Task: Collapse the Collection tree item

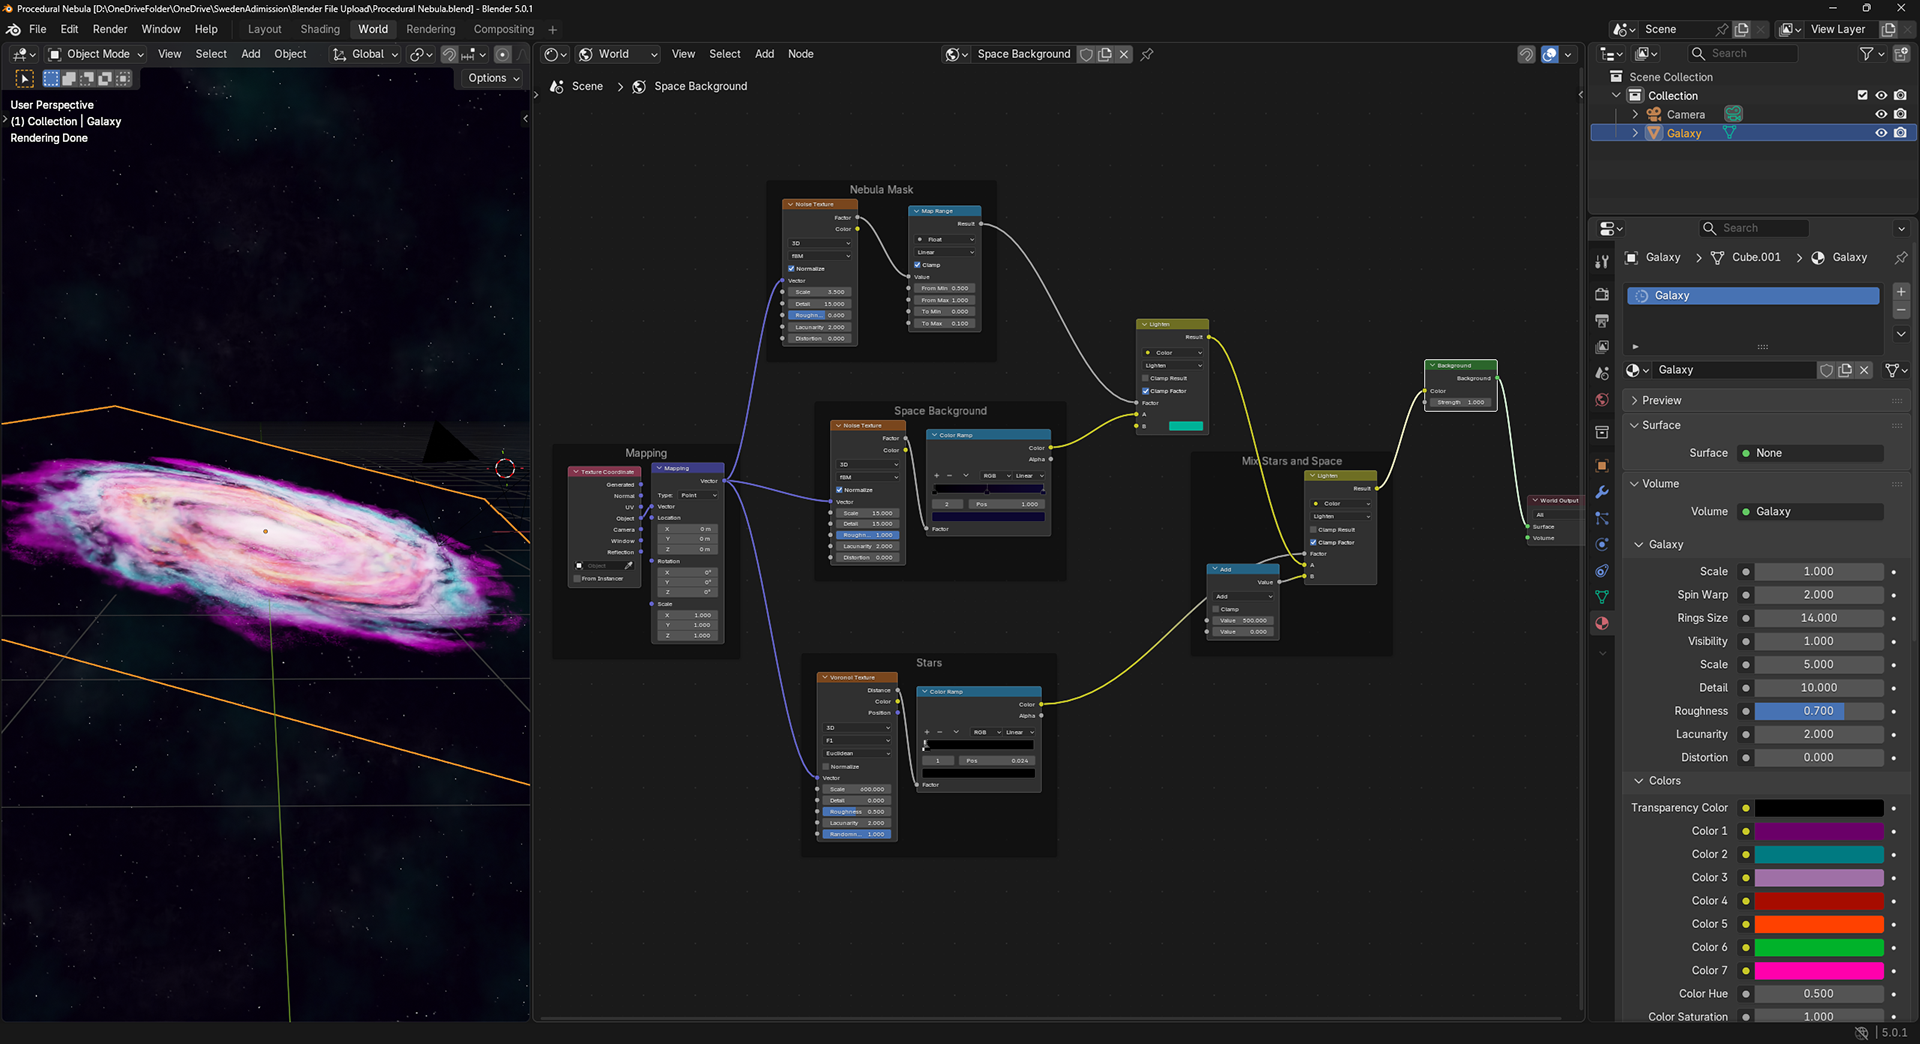Action: tap(1616, 96)
